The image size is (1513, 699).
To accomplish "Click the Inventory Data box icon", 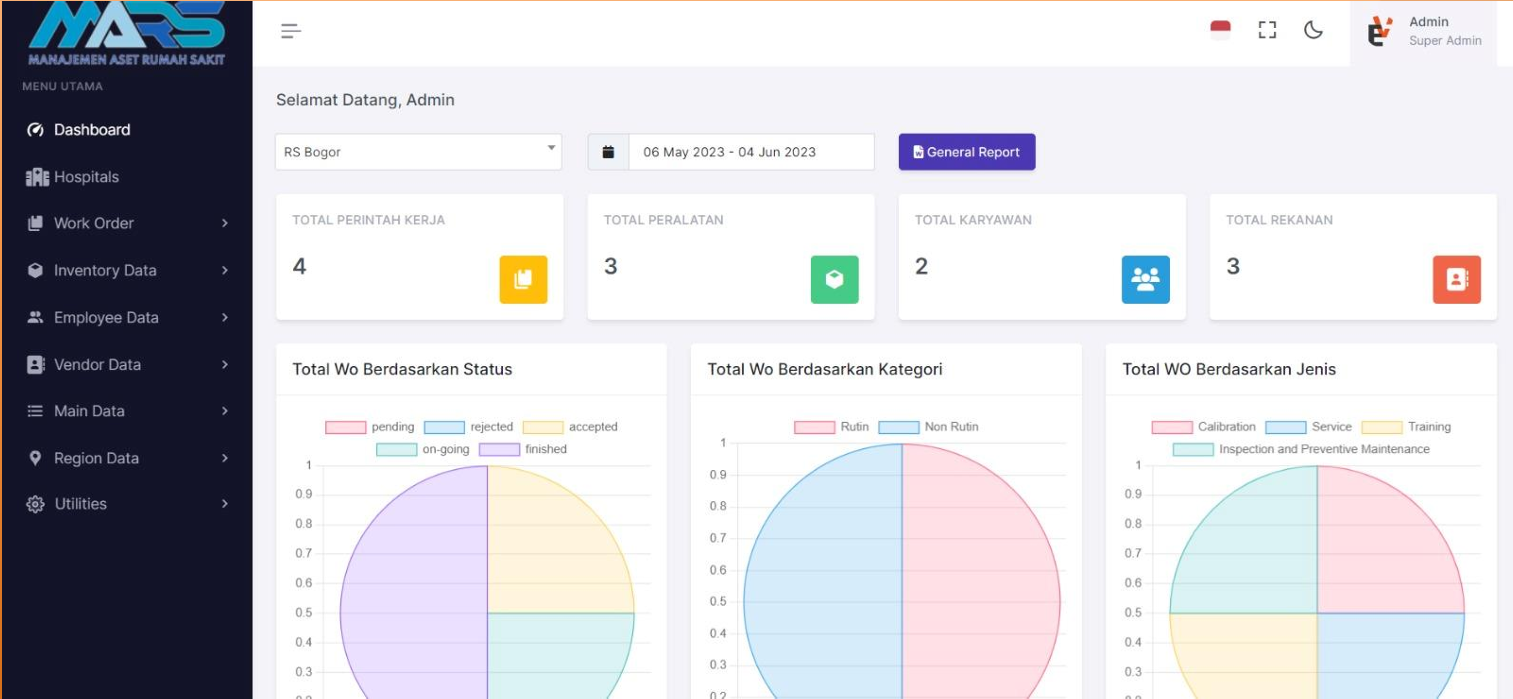I will pos(36,270).
